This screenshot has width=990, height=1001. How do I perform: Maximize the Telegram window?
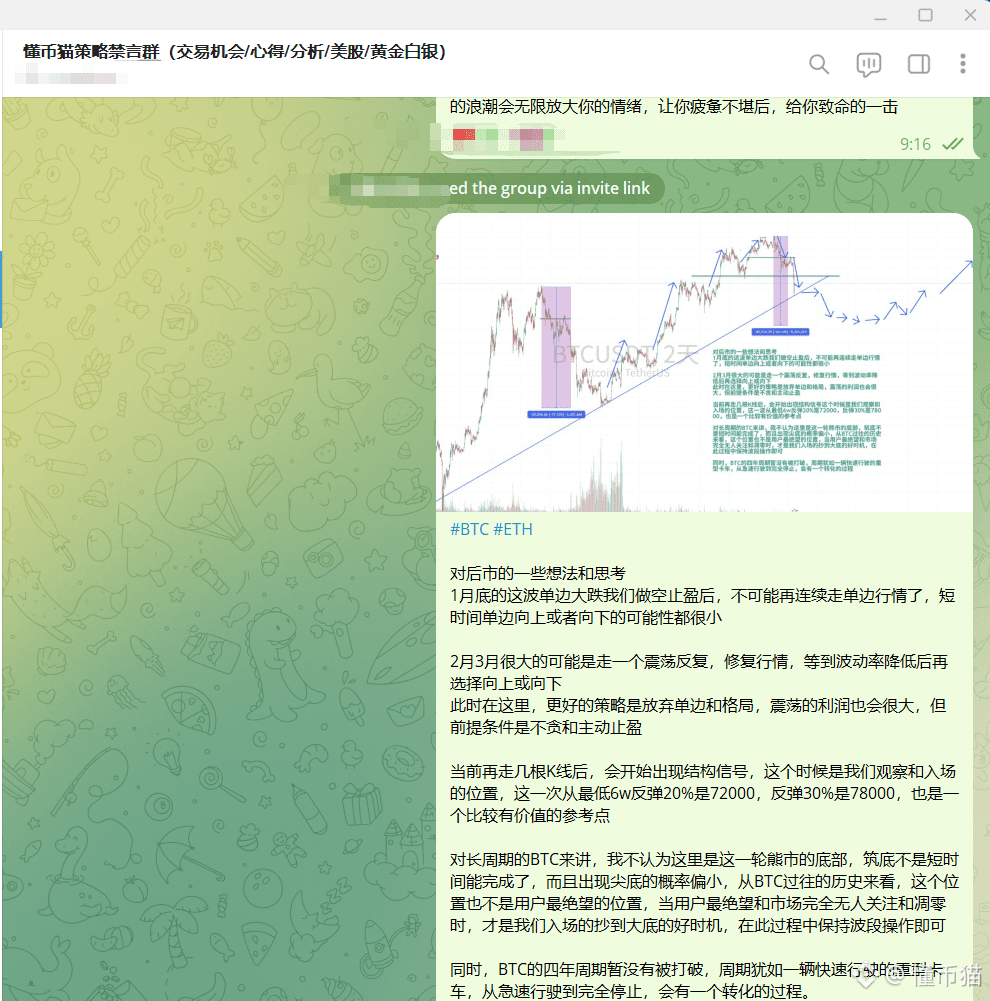click(926, 15)
